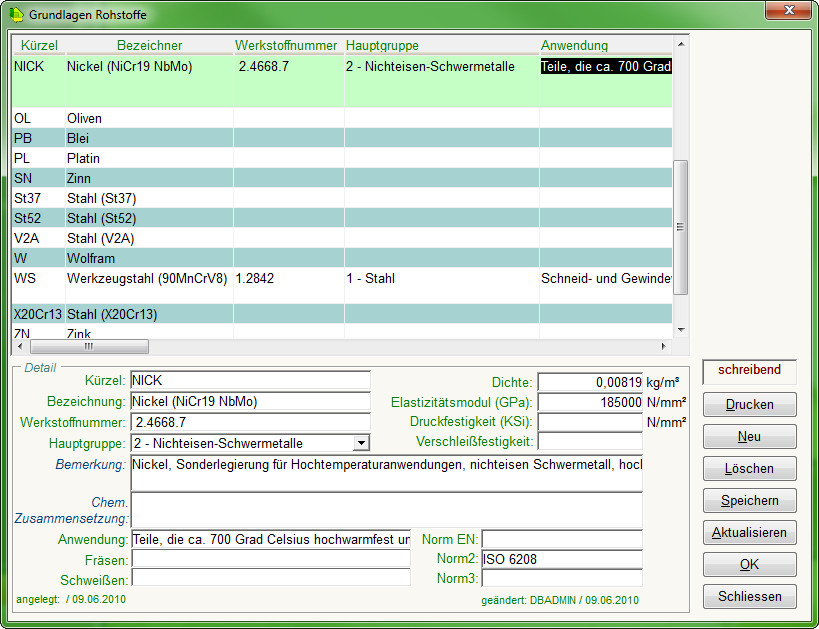Confirm with the OK button

[750, 565]
